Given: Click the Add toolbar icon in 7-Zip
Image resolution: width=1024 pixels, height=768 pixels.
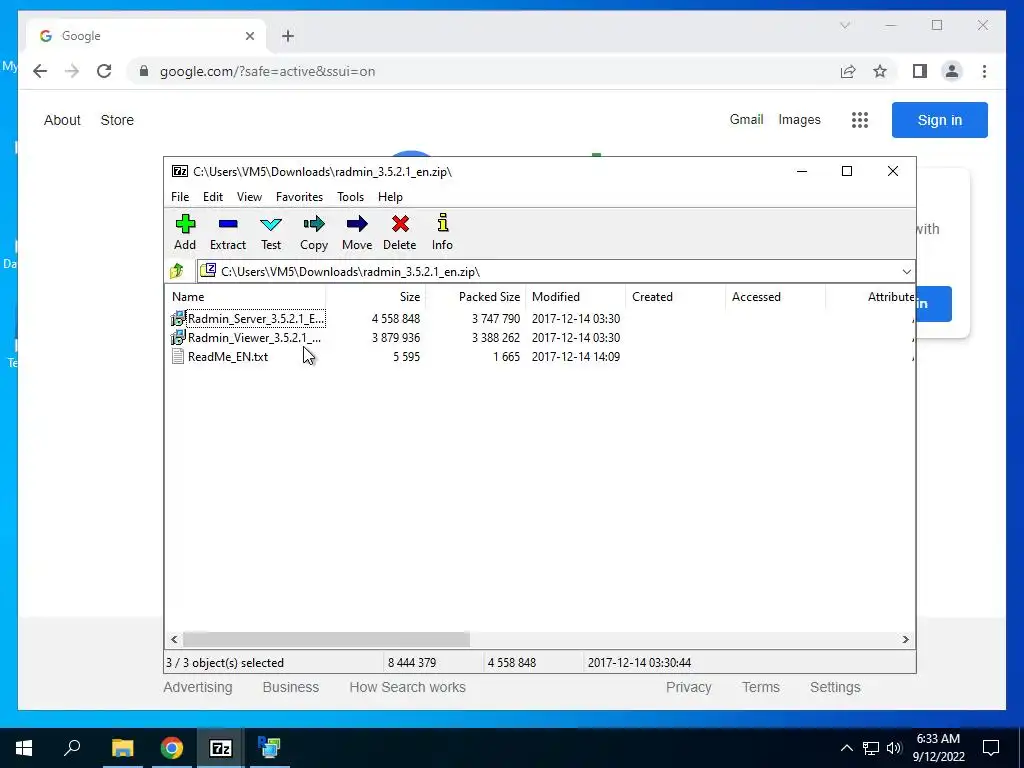Looking at the screenshot, I should (x=185, y=225).
